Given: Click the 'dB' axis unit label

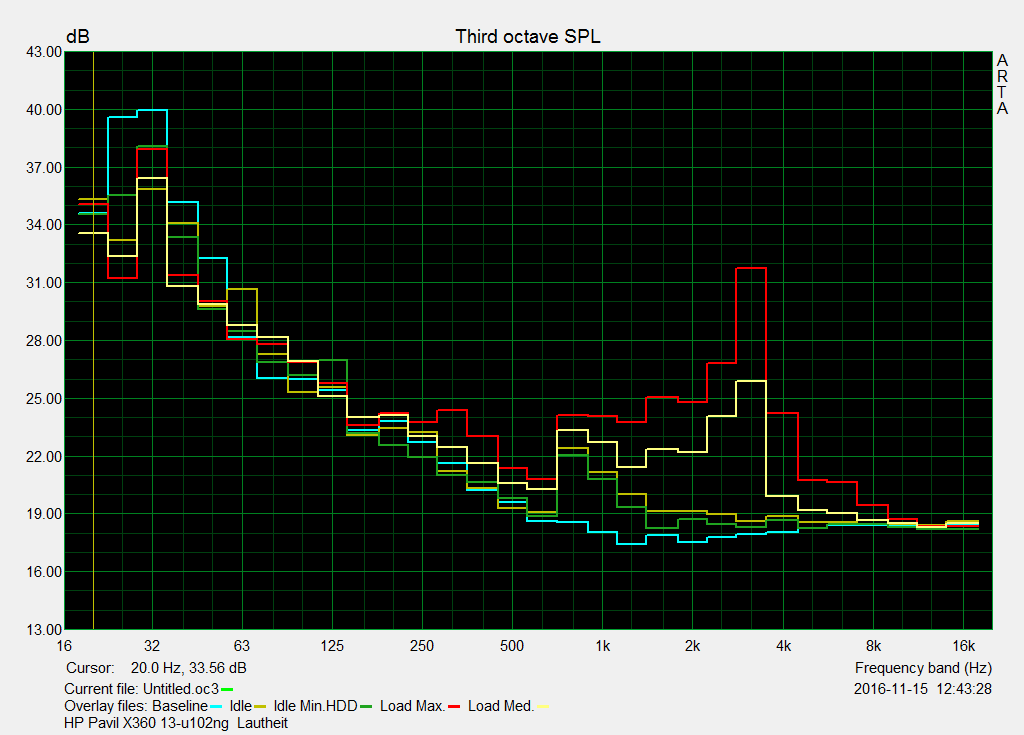Looking at the screenshot, I should pyautogui.click(x=78, y=37).
